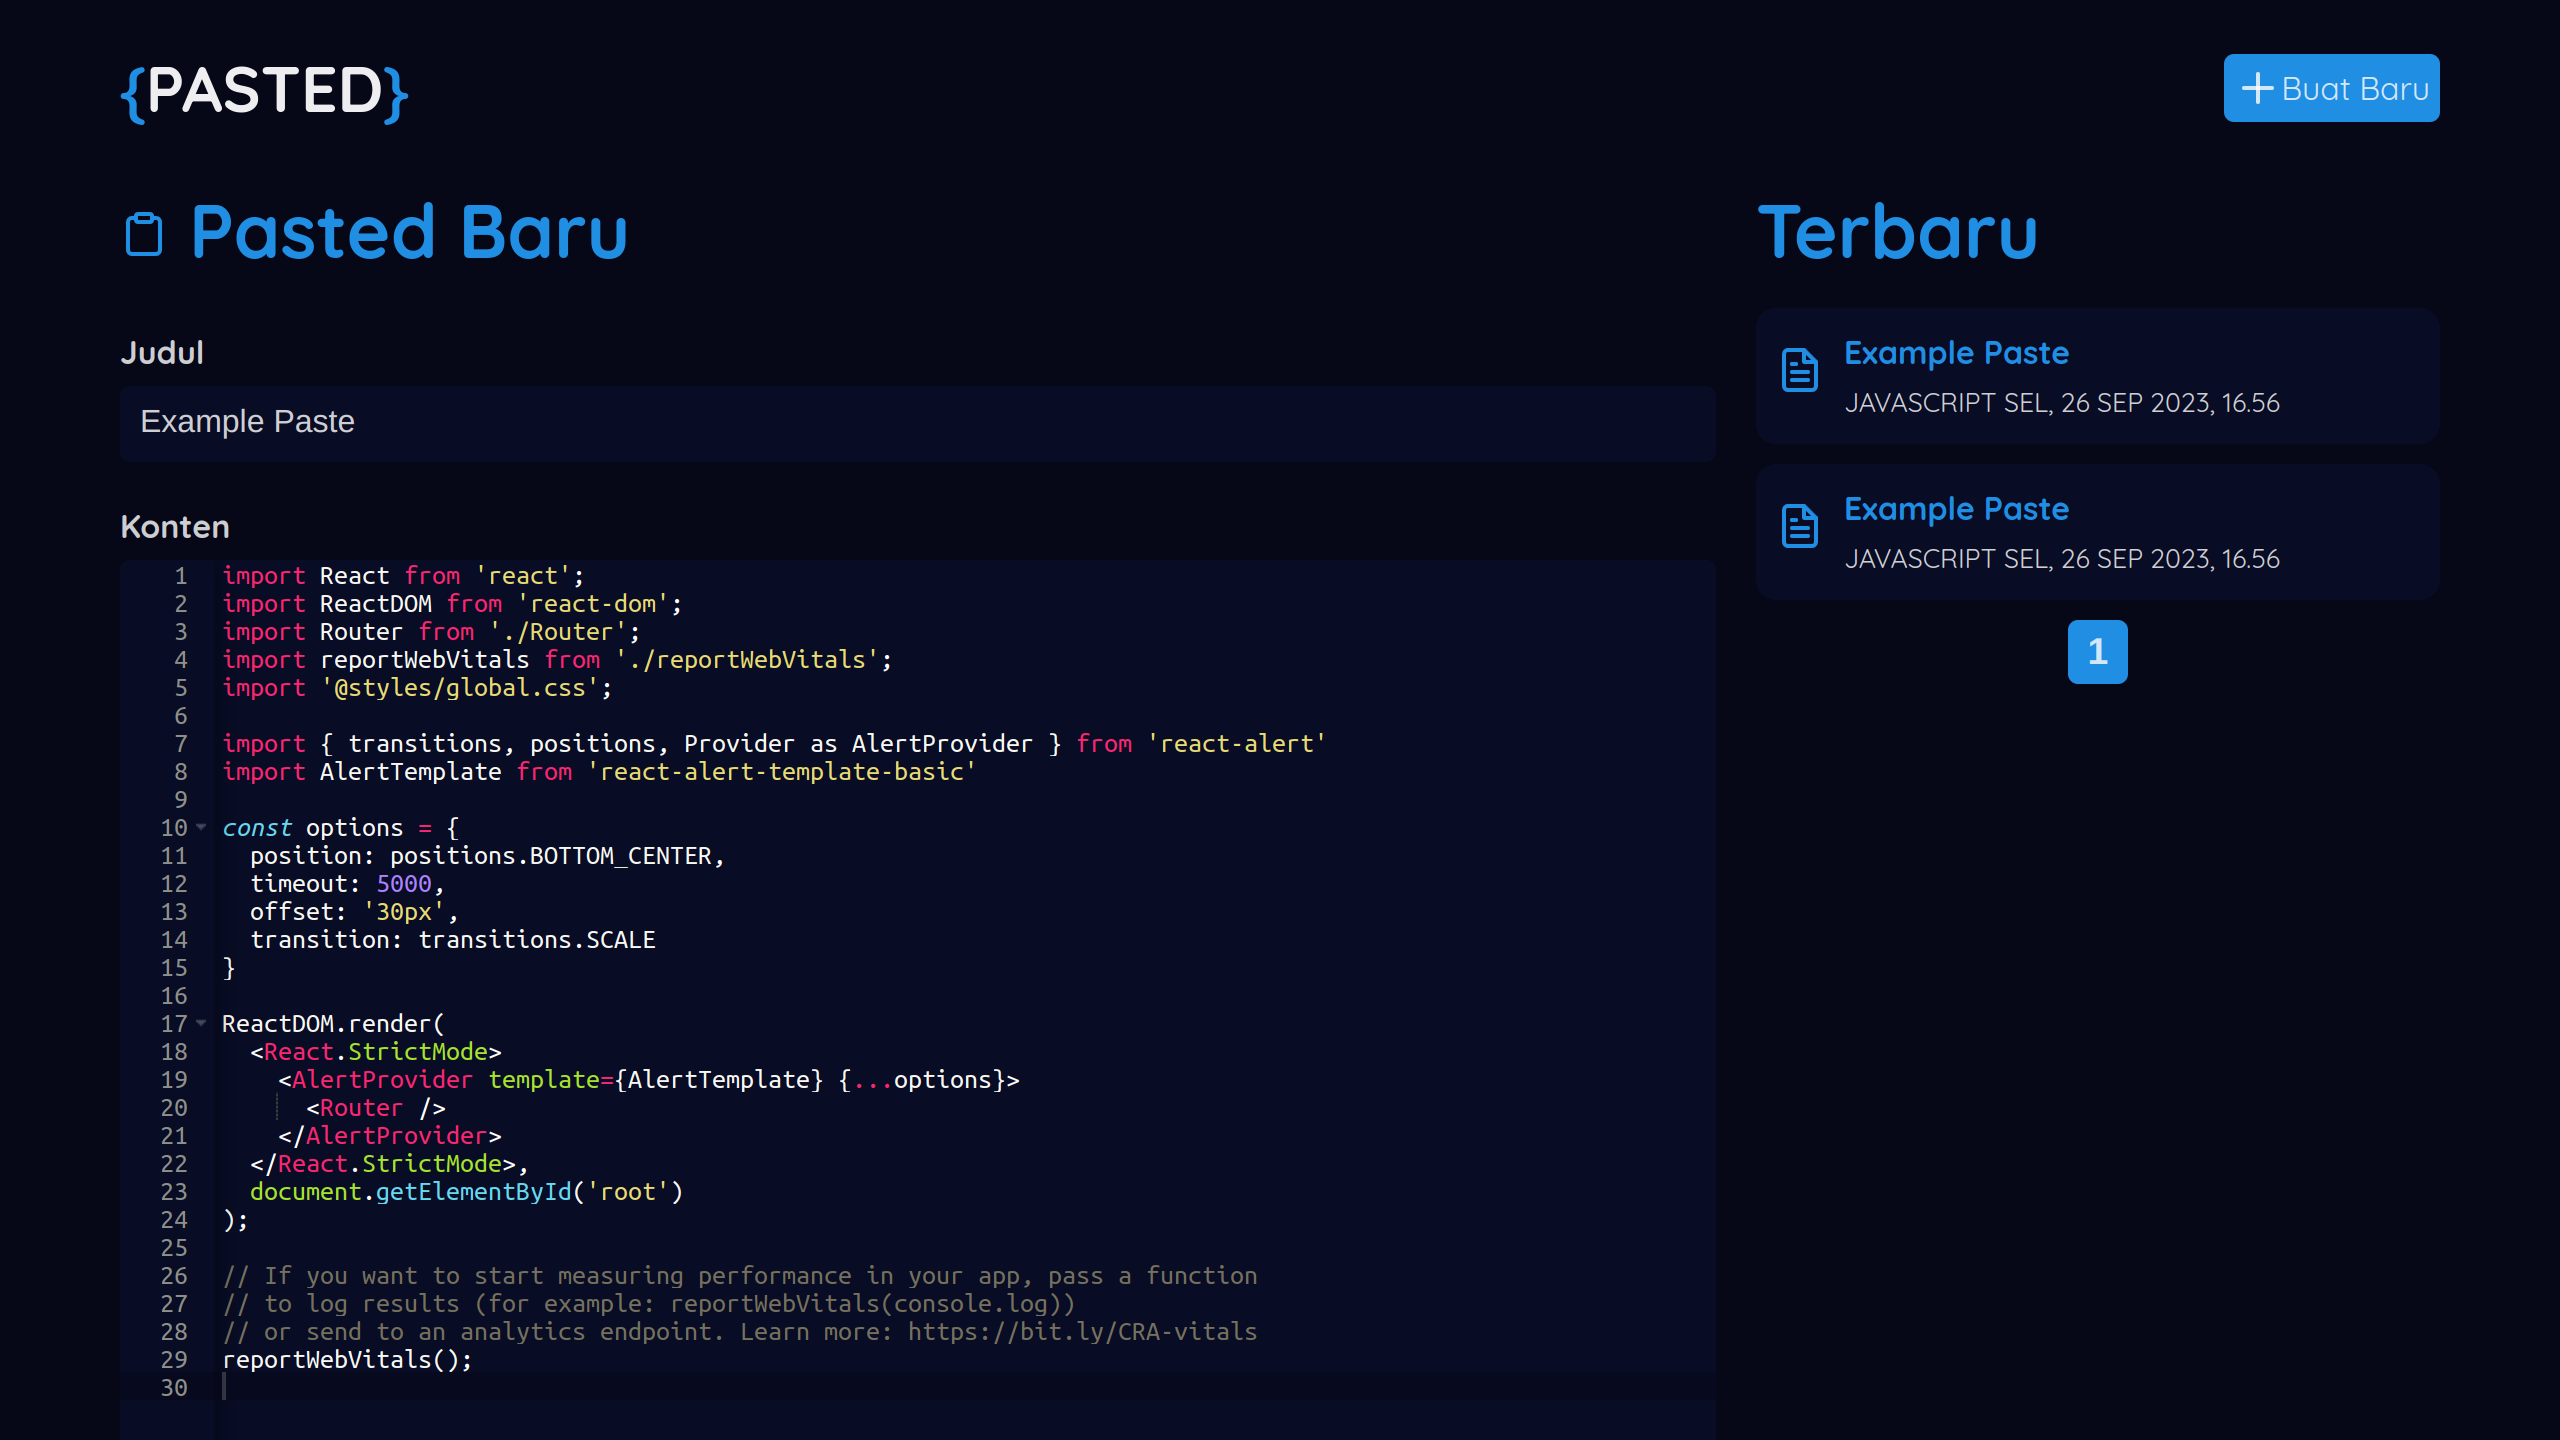Click the second paste's date and language text
The height and width of the screenshot is (1440, 2560).
2061,559
